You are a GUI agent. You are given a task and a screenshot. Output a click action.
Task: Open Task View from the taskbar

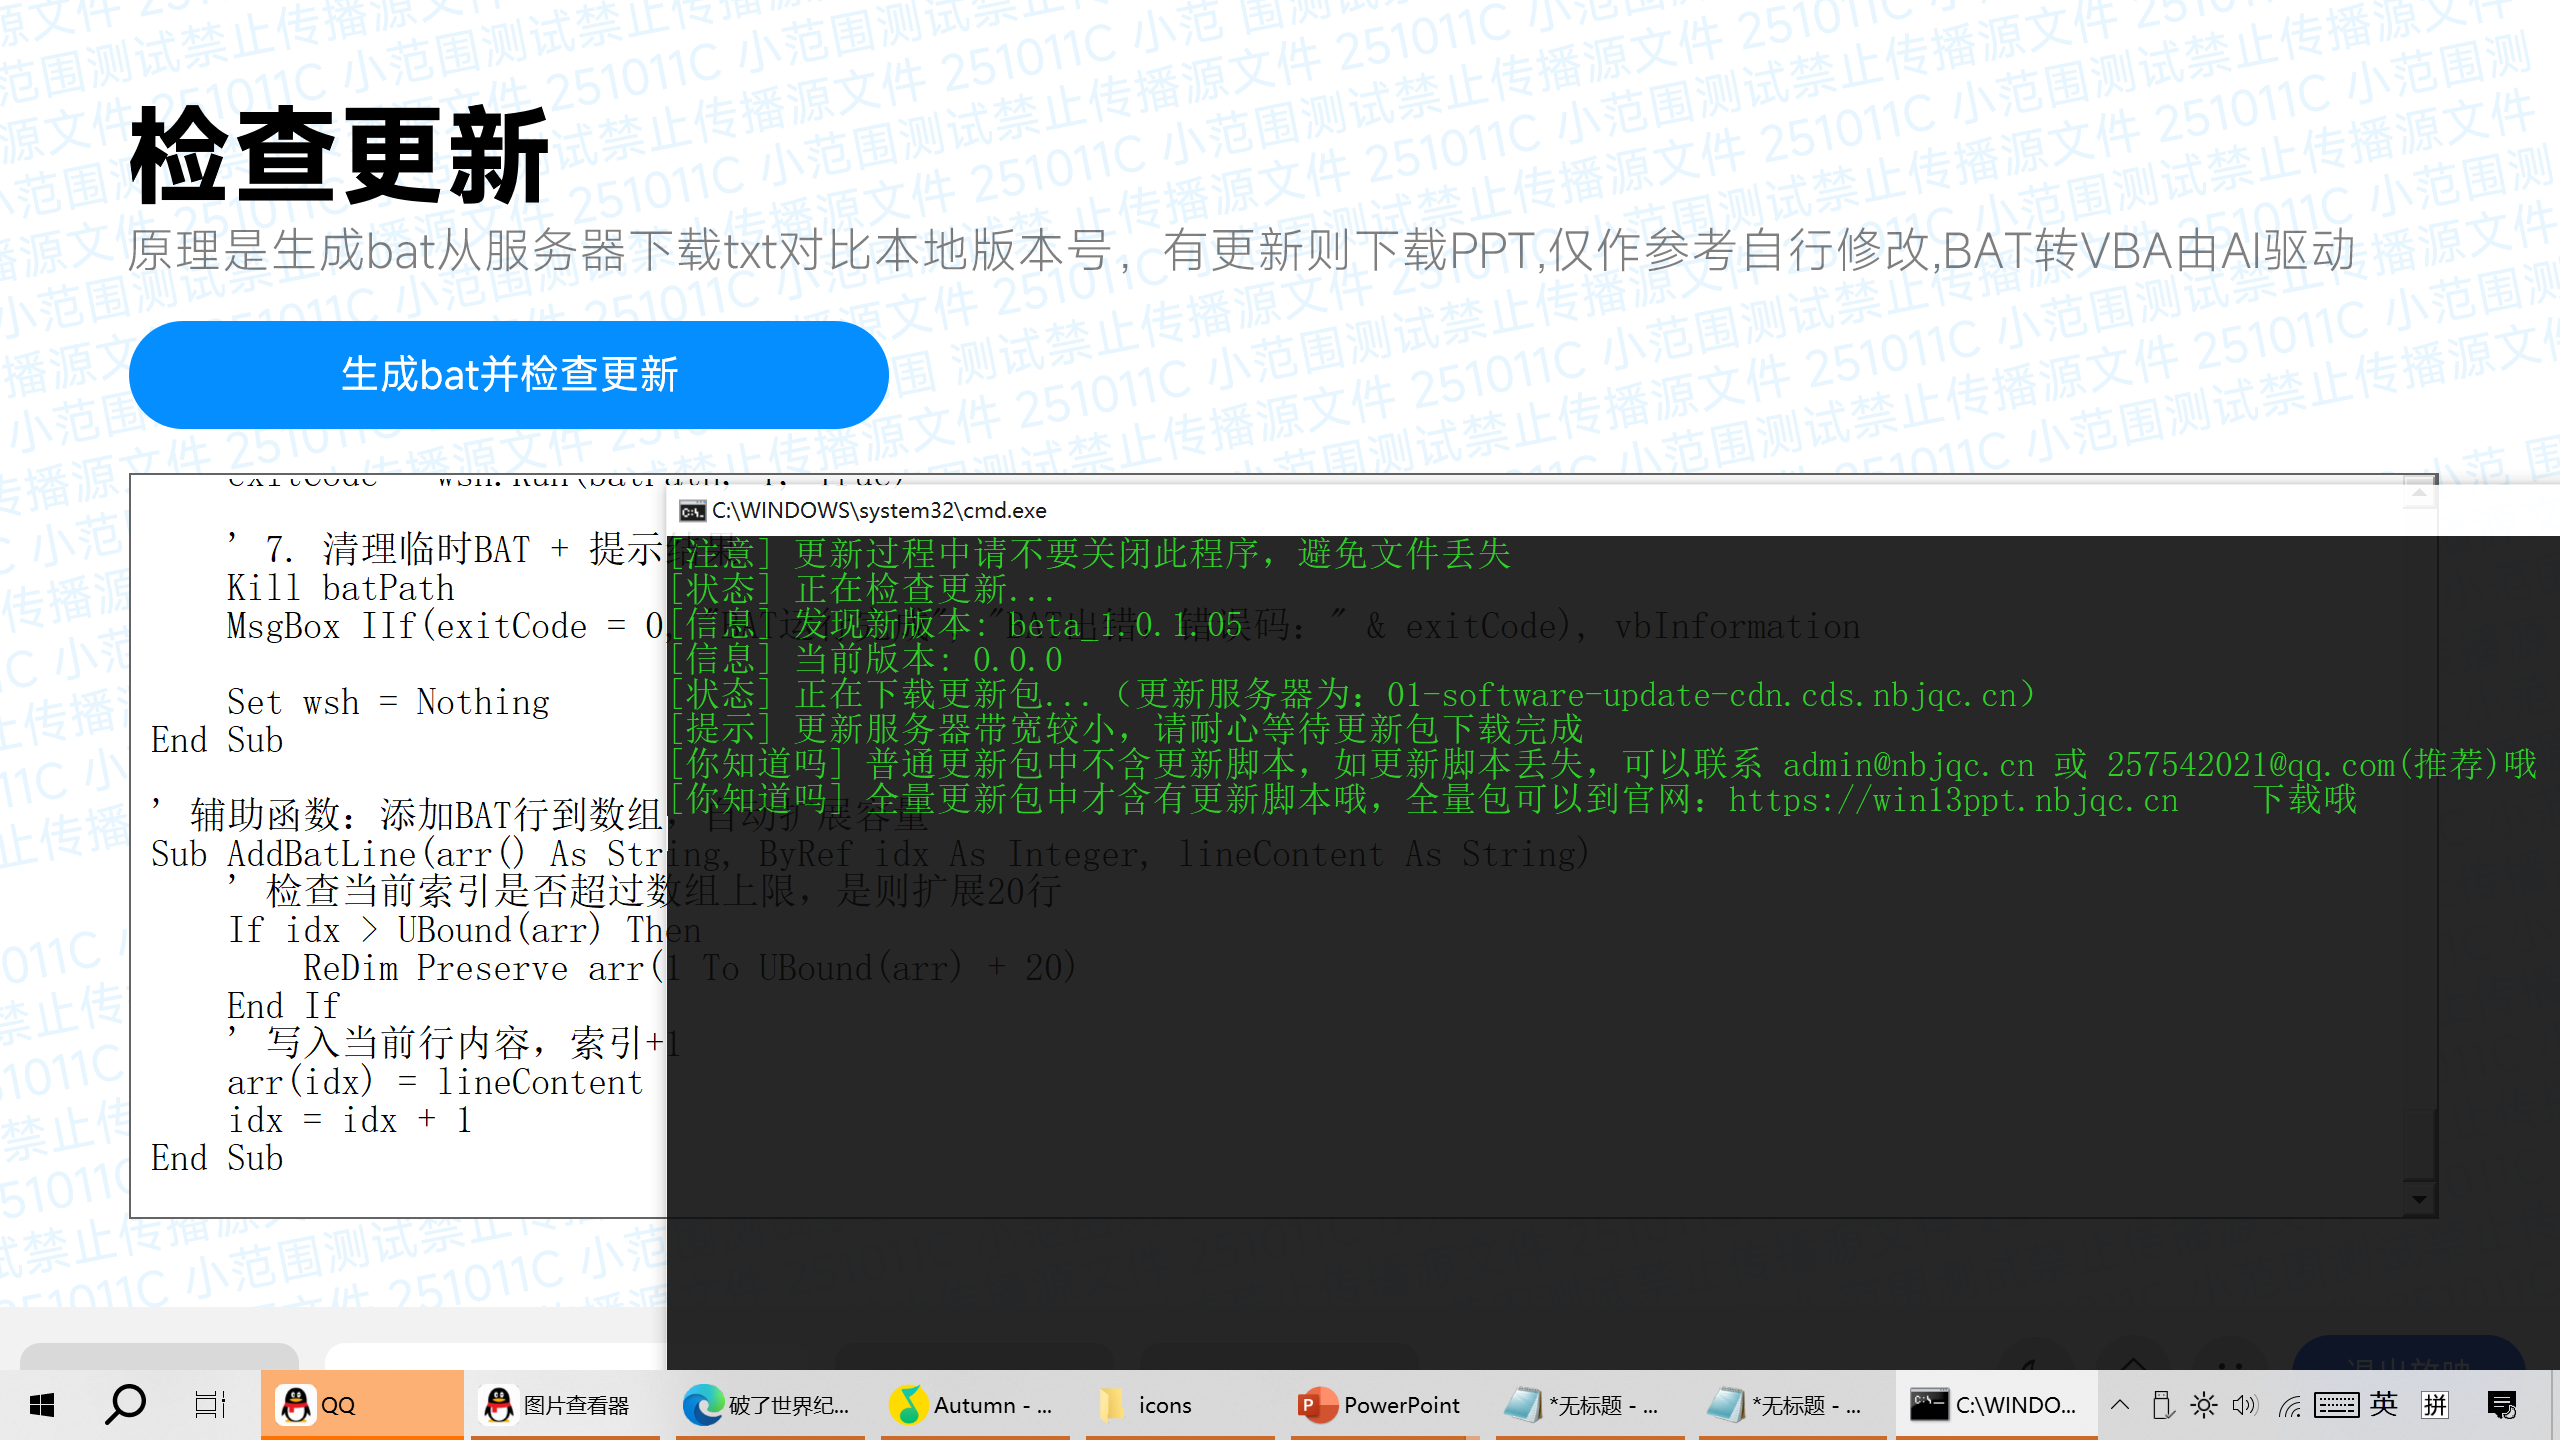pos(210,1405)
